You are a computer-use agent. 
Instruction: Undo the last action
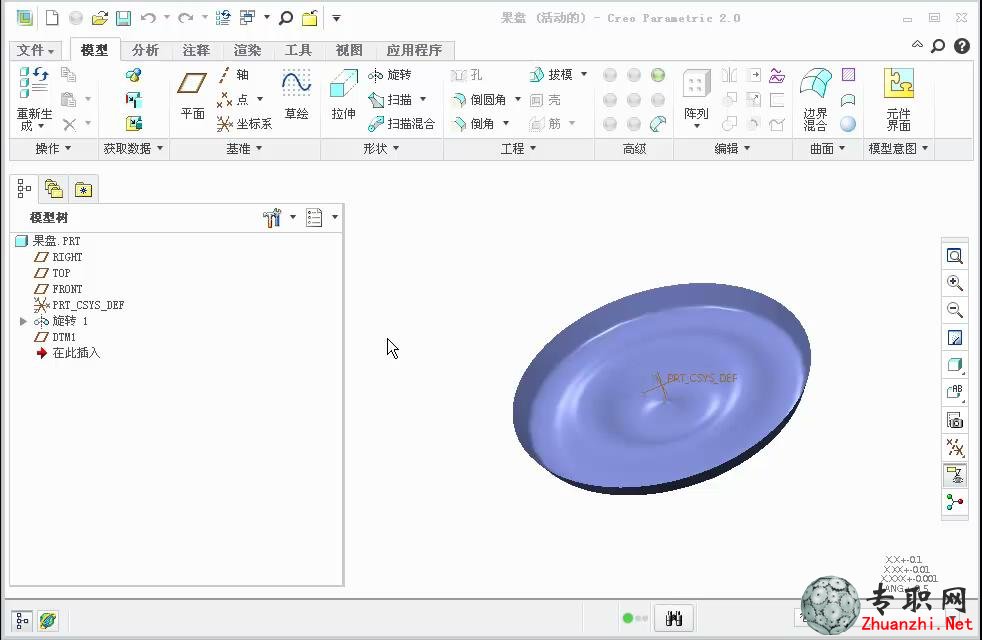148,18
